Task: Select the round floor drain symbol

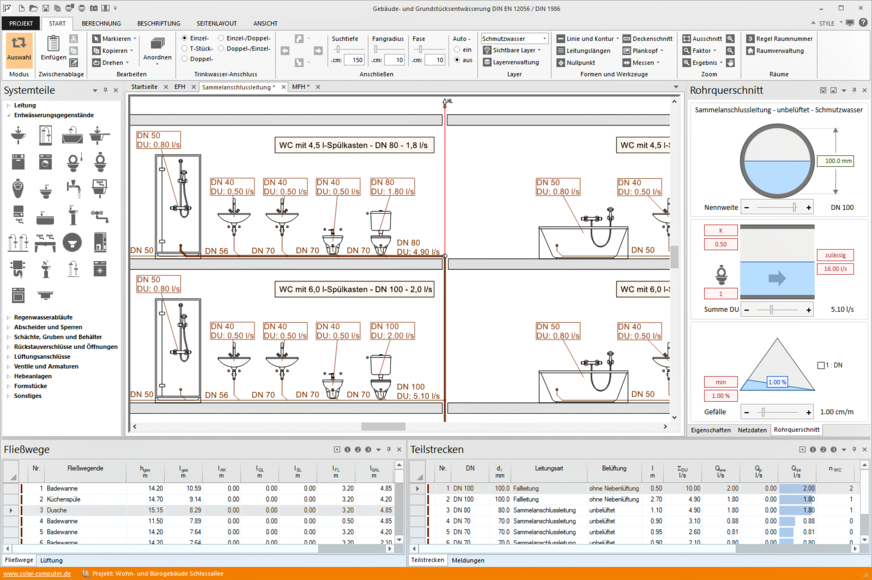Action: (72, 241)
